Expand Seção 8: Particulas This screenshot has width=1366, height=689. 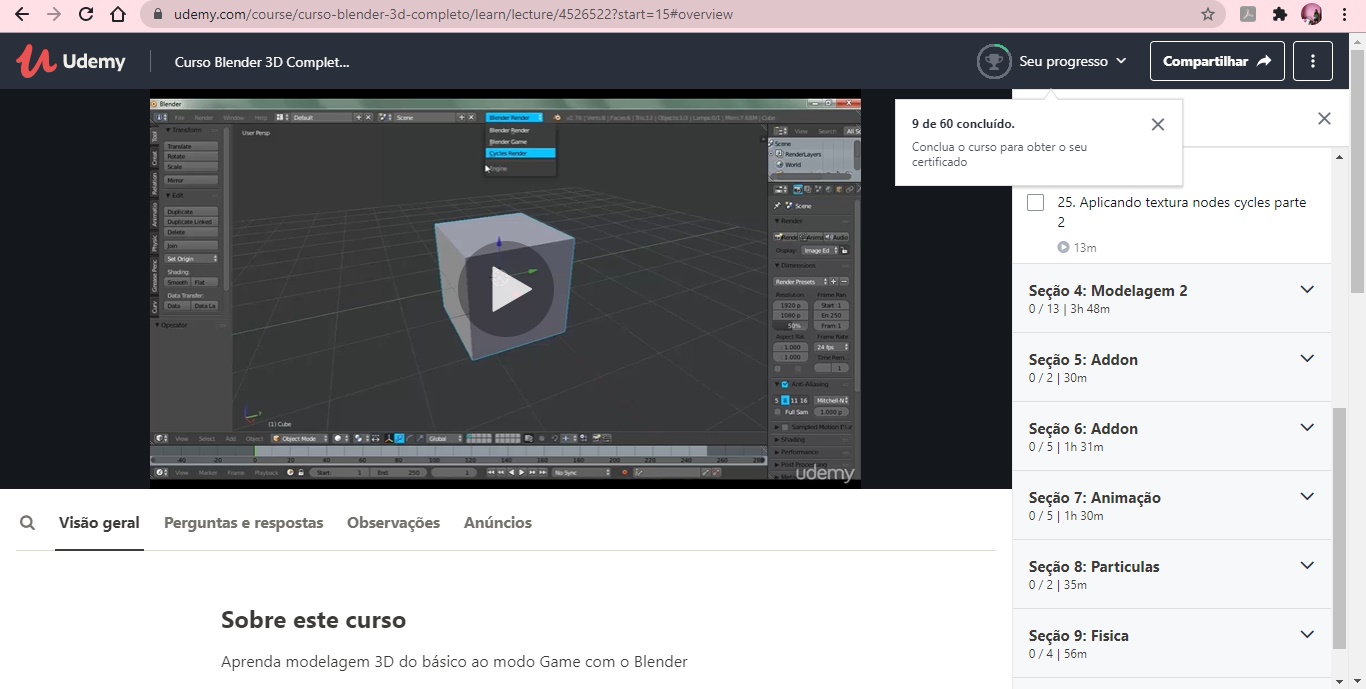tap(1172, 574)
